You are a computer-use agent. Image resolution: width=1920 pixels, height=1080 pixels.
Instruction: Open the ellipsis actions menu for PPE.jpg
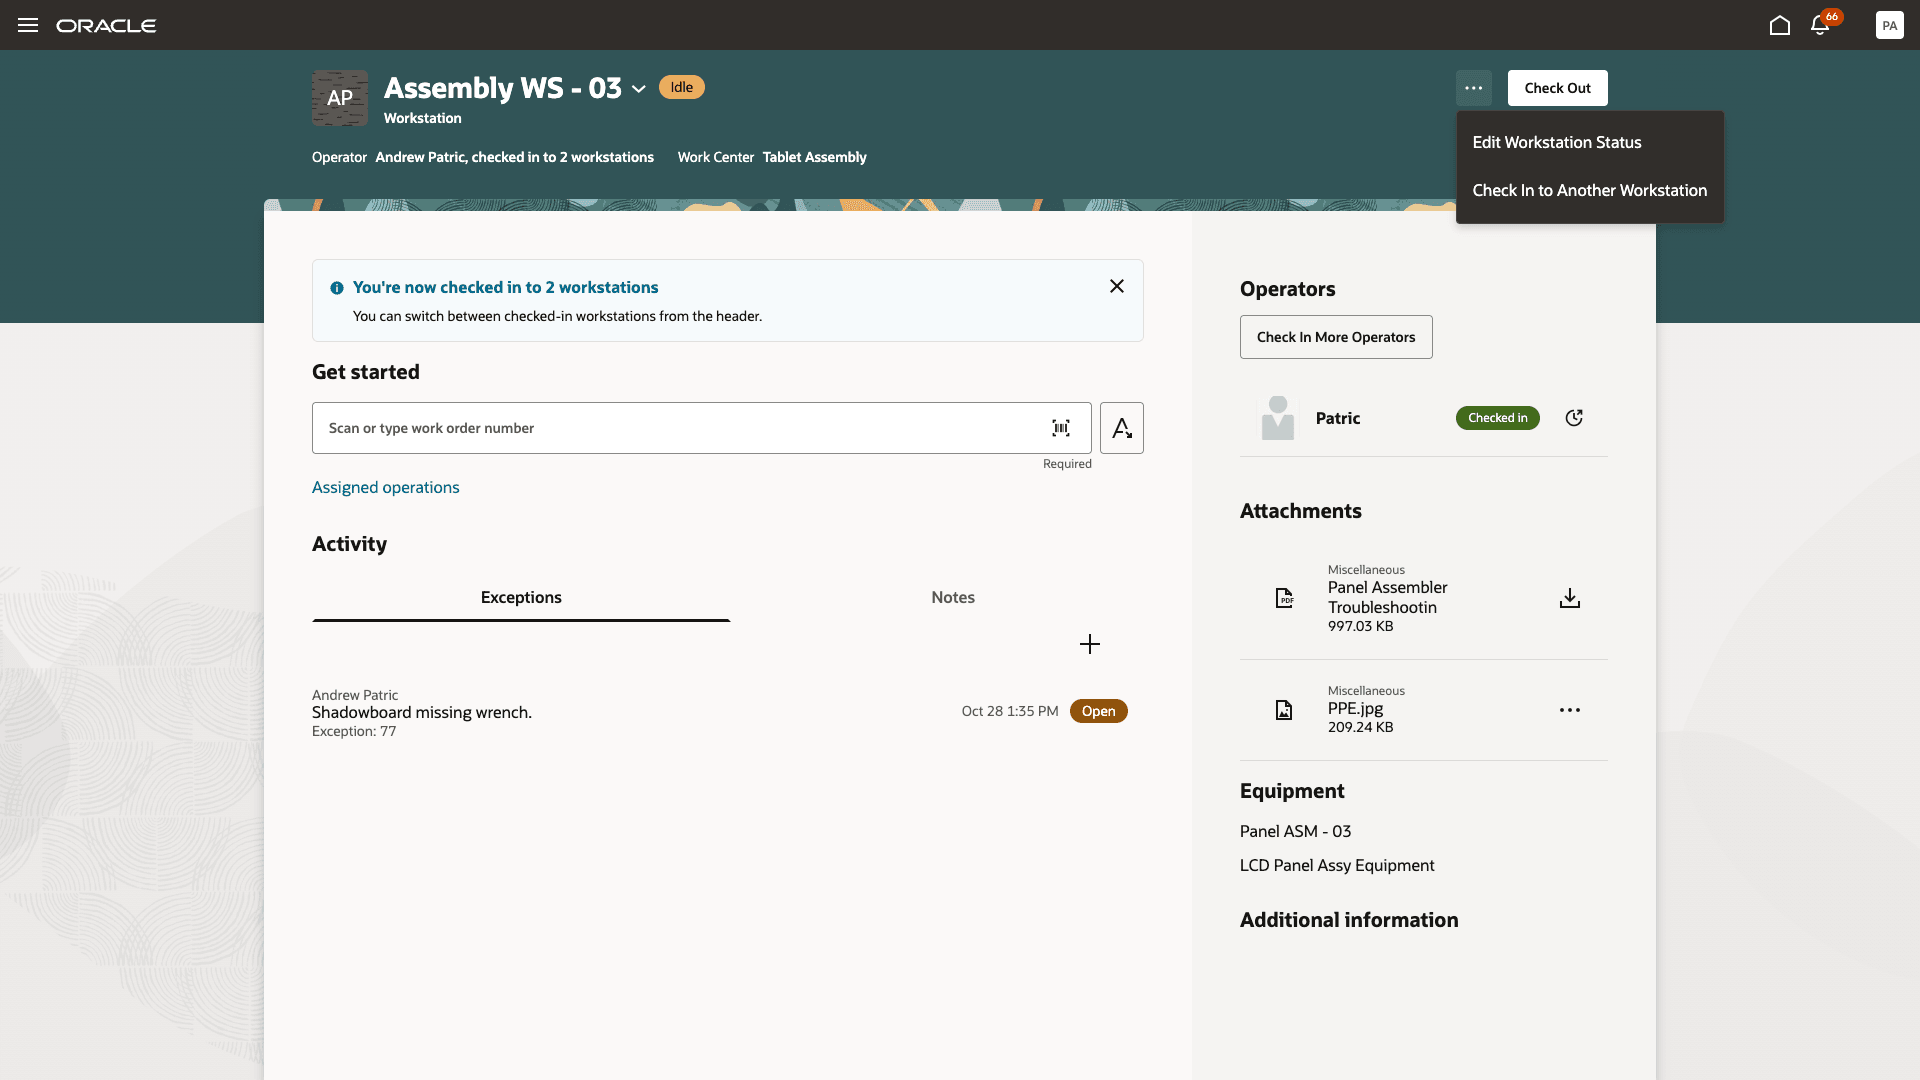tap(1569, 710)
